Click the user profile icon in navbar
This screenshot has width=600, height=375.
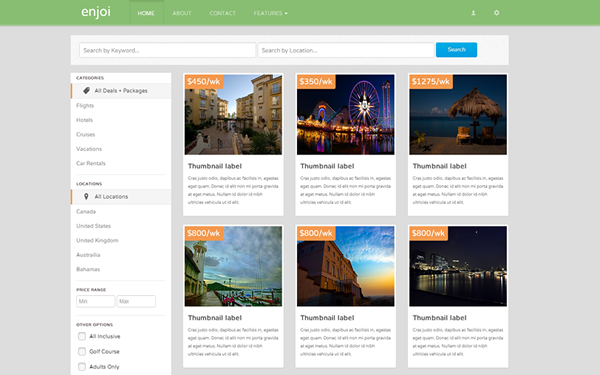473,13
